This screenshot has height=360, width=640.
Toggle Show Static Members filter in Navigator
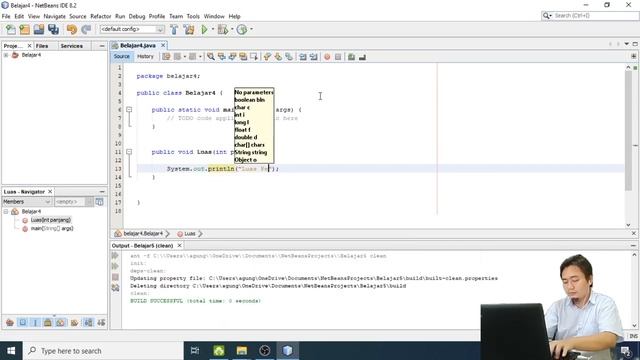35,323
